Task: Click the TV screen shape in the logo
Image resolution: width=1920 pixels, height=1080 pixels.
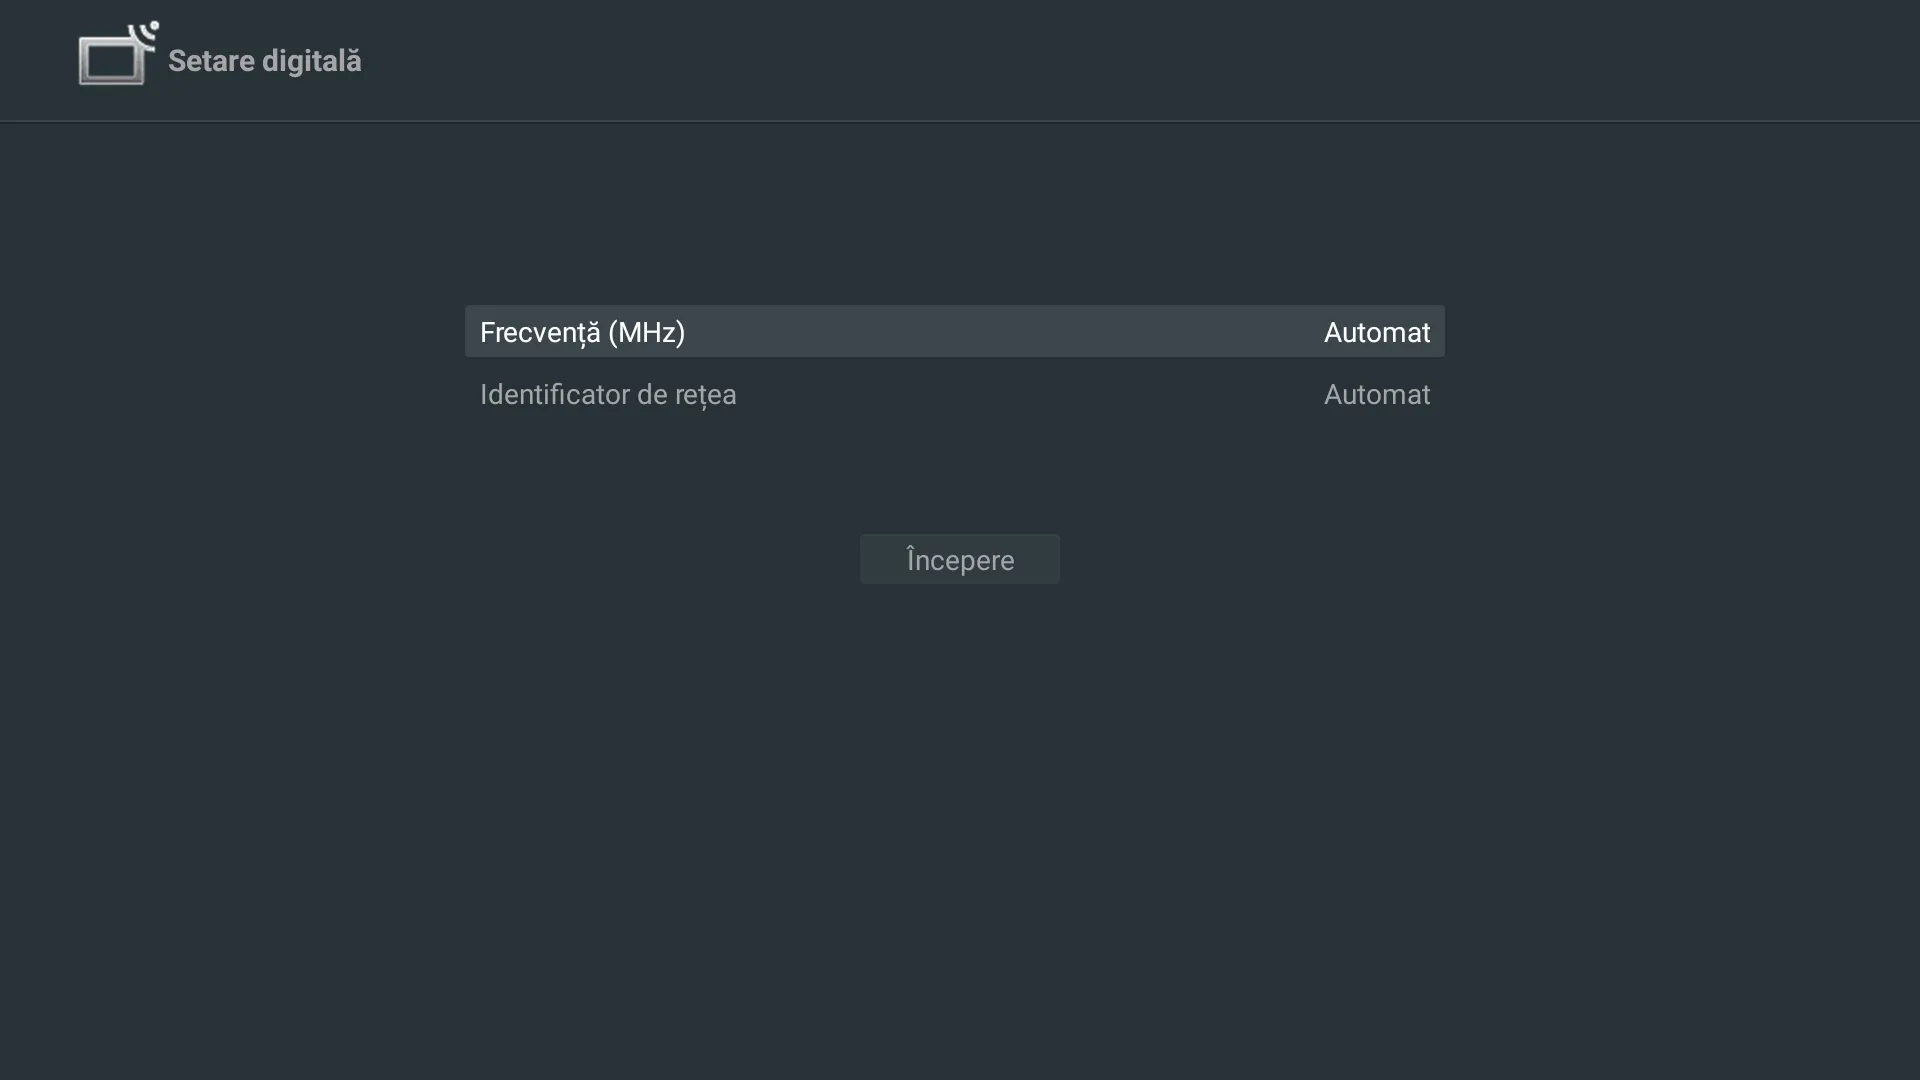Action: 110,60
